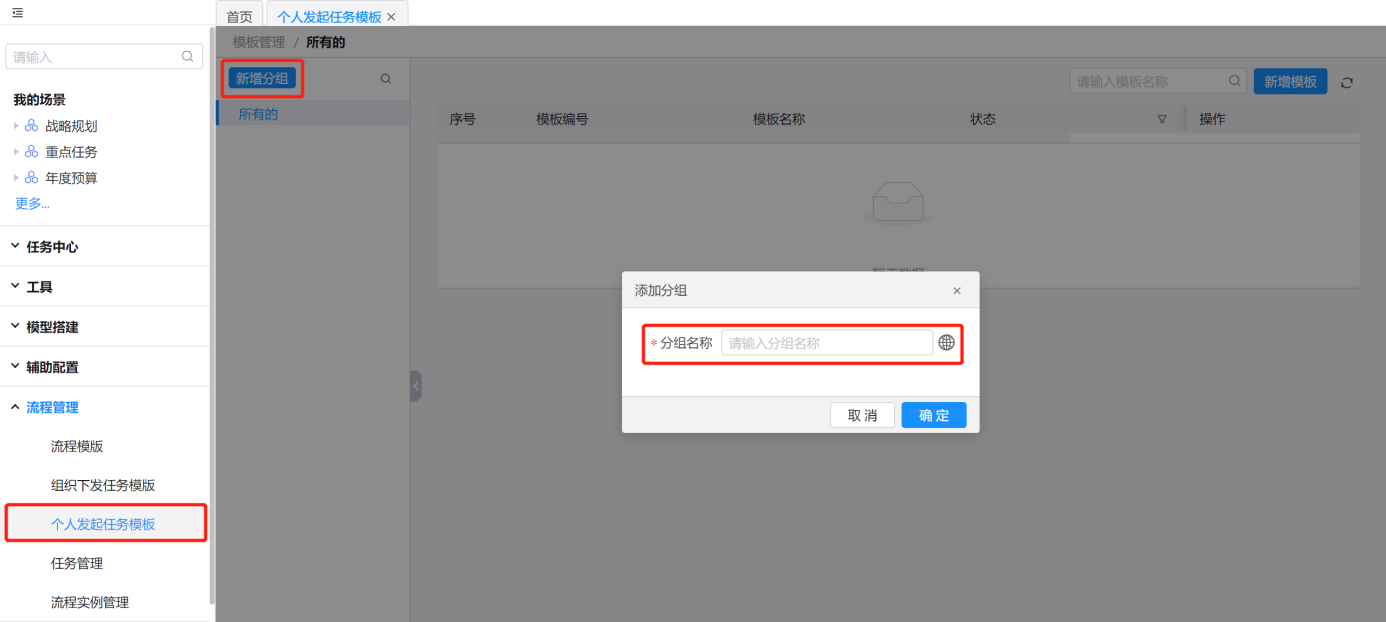Collapse the left panel using the splitter handle
The height and width of the screenshot is (622, 1386).
click(416, 386)
